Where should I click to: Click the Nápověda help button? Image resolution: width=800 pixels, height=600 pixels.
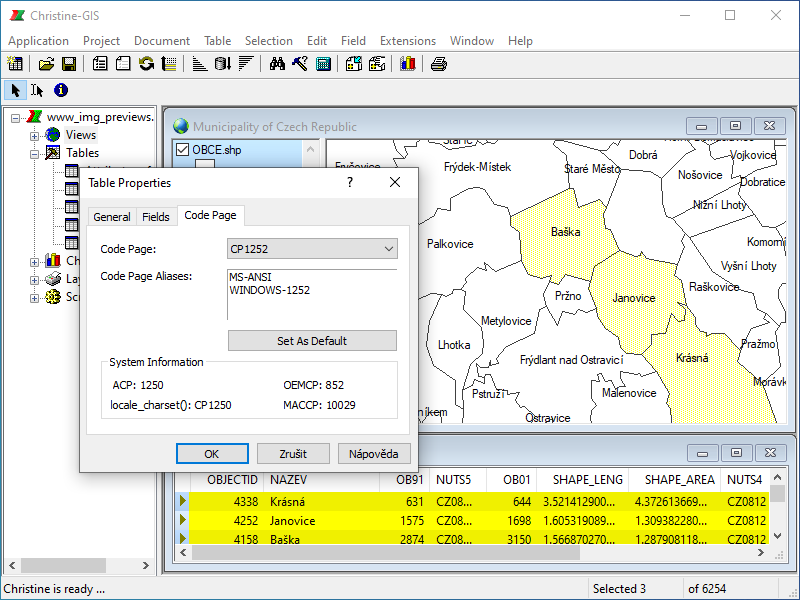374,454
